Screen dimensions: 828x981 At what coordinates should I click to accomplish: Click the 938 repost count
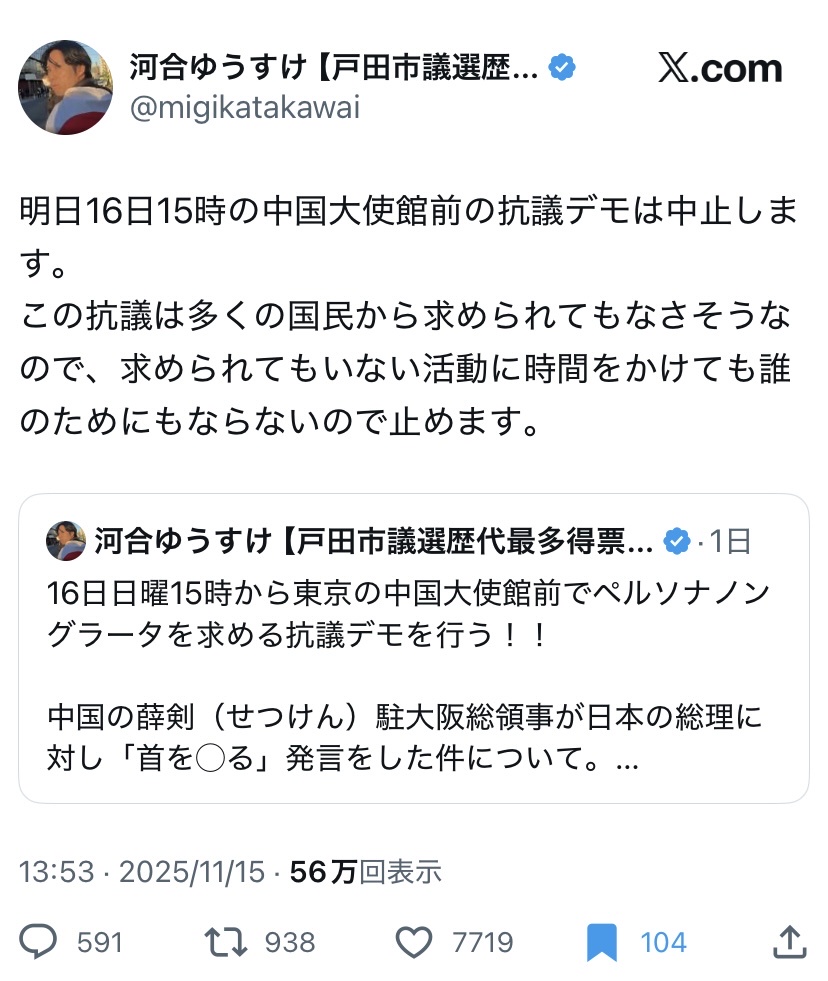(x=290, y=942)
